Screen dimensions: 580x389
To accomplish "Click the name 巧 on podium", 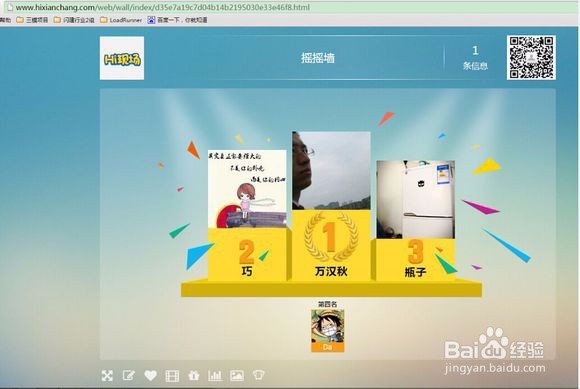I will (247, 271).
